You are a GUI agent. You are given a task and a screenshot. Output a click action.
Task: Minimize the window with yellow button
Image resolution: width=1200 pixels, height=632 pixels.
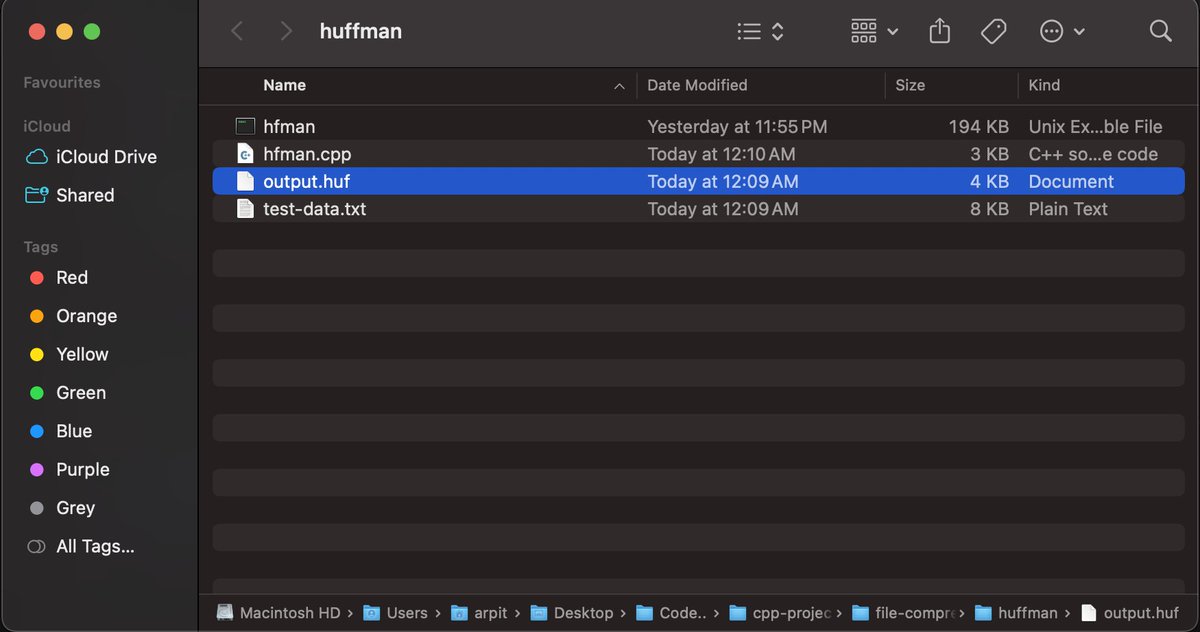(64, 32)
